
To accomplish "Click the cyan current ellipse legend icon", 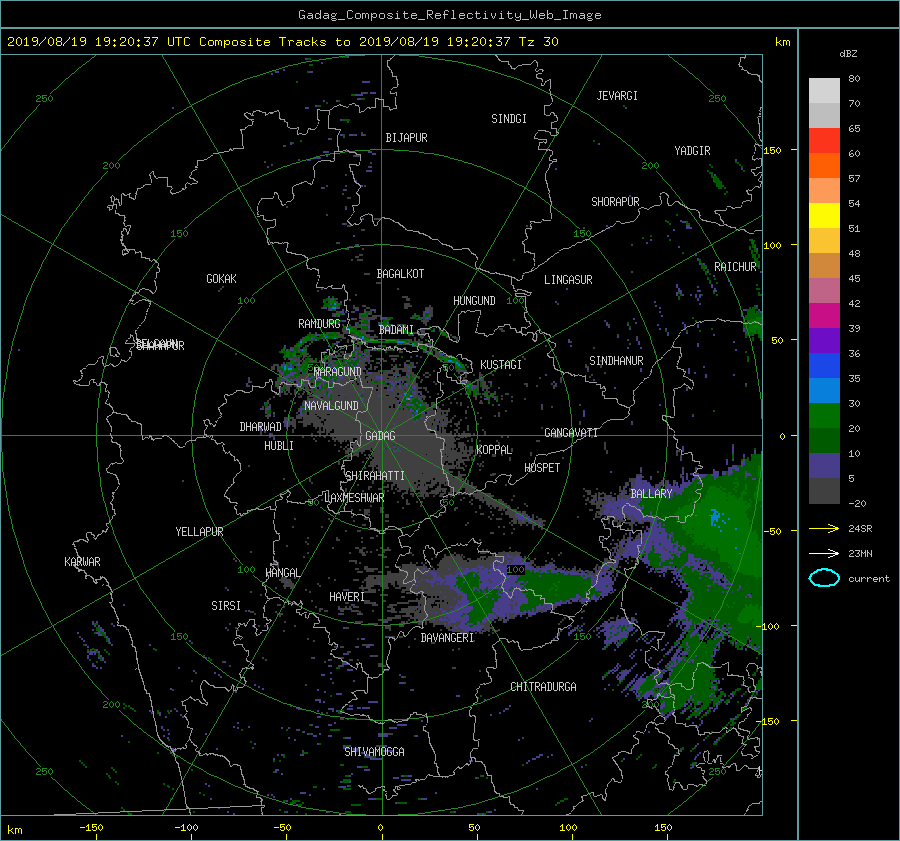I will pyautogui.click(x=824, y=578).
